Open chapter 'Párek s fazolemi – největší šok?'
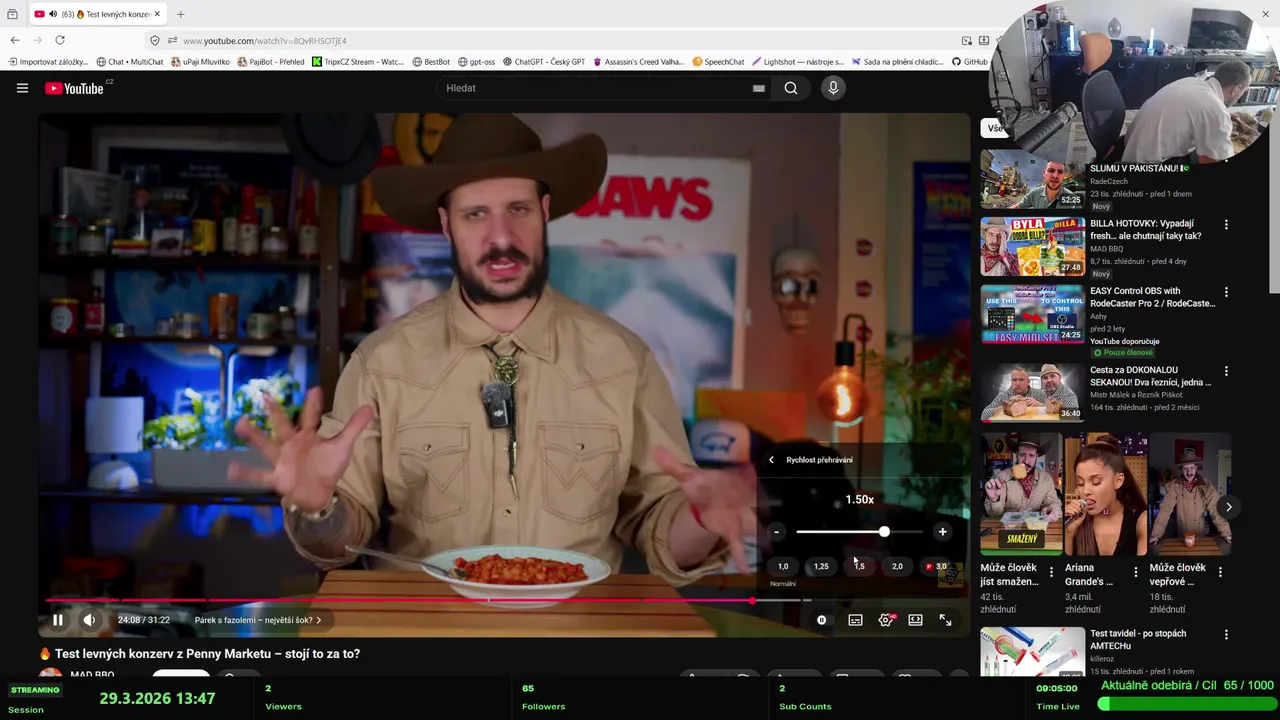The width and height of the screenshot is (1280, 720). tap(258, 620)
